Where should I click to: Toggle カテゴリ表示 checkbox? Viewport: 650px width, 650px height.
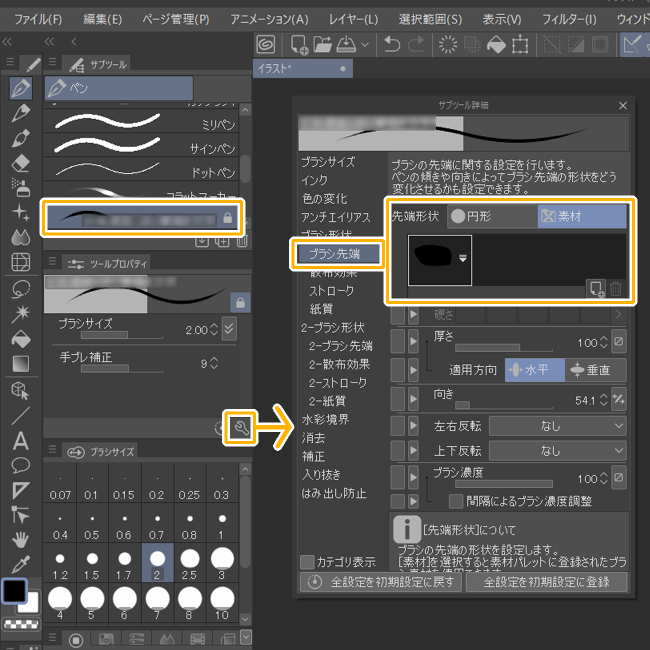(x=307, y=562)
